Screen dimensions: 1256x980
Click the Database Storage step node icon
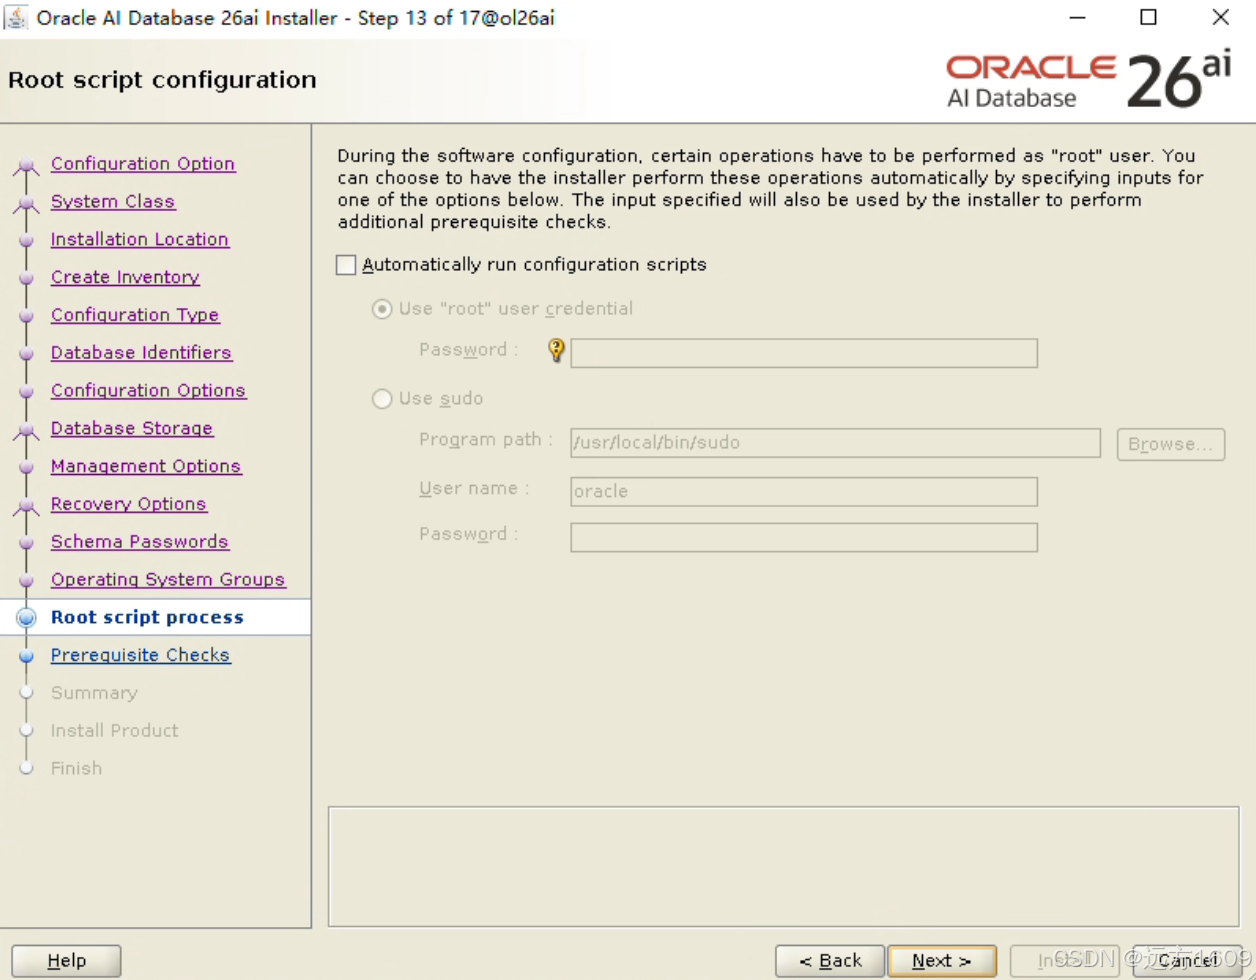26,431
